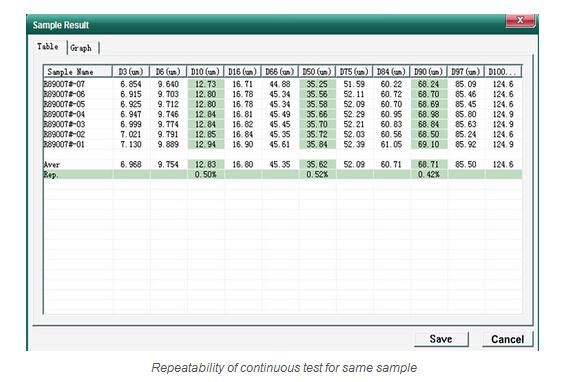Click the average D90 value 68.71
This screenshot has height=382, width=570.
(429, 164)
